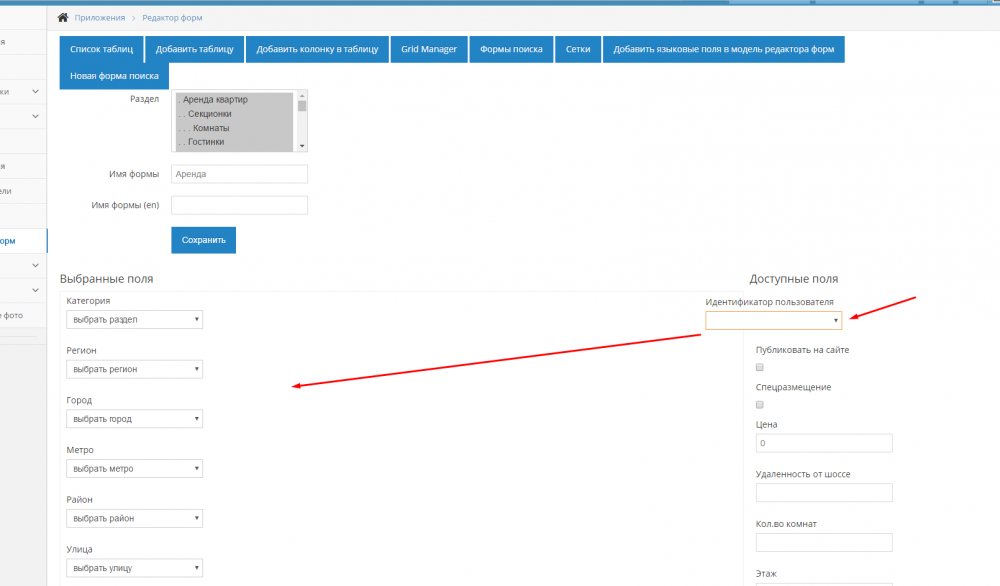1000x586 pixels.
Task: Open the Улица выбрать улицу dropdown
Action: click(x=135, y=568)
